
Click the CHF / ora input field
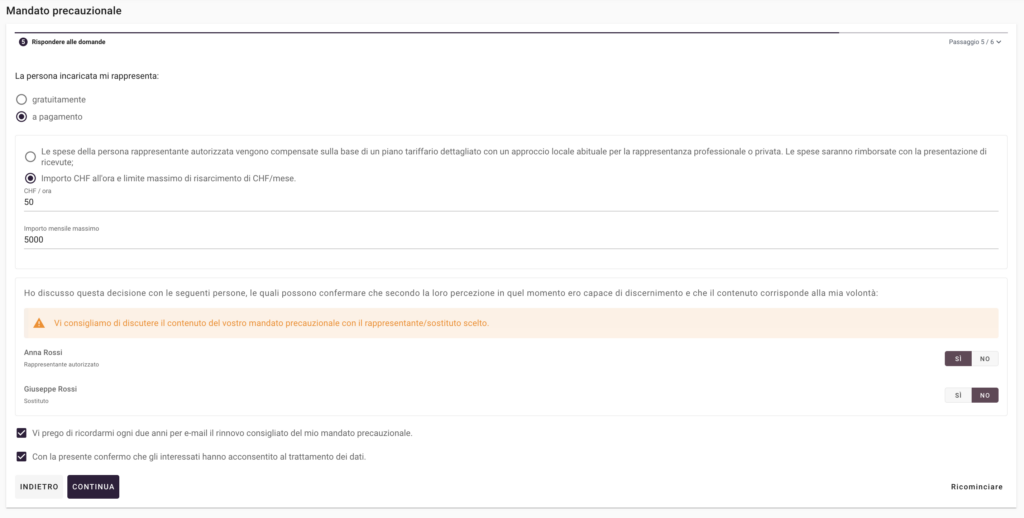tap(510, 202)
